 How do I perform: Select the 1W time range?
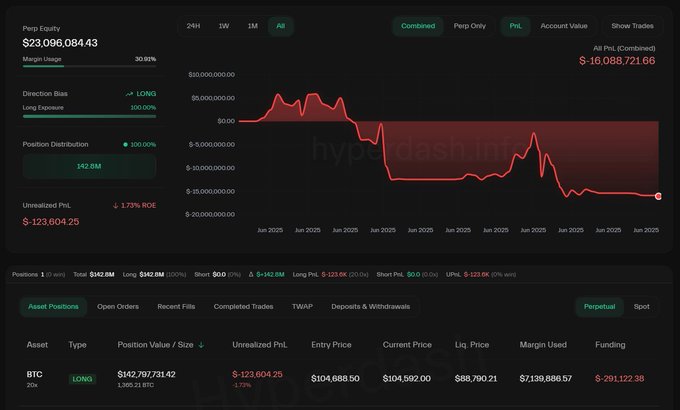click(x=224, y=26)
